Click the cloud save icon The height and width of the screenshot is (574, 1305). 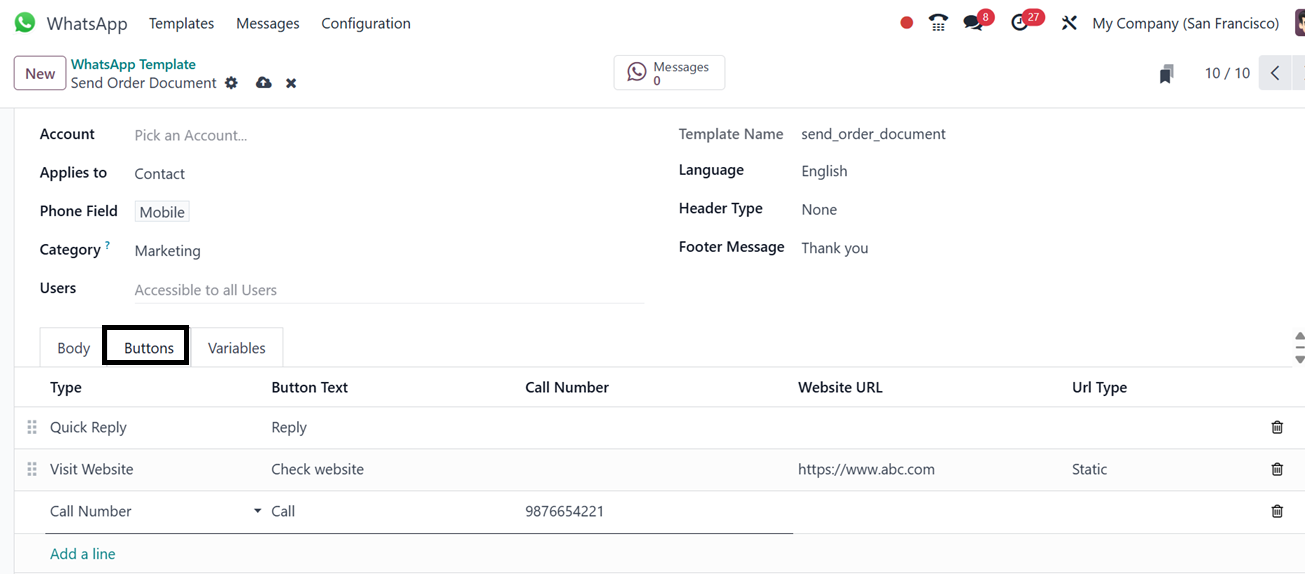(x=264, y=83)
